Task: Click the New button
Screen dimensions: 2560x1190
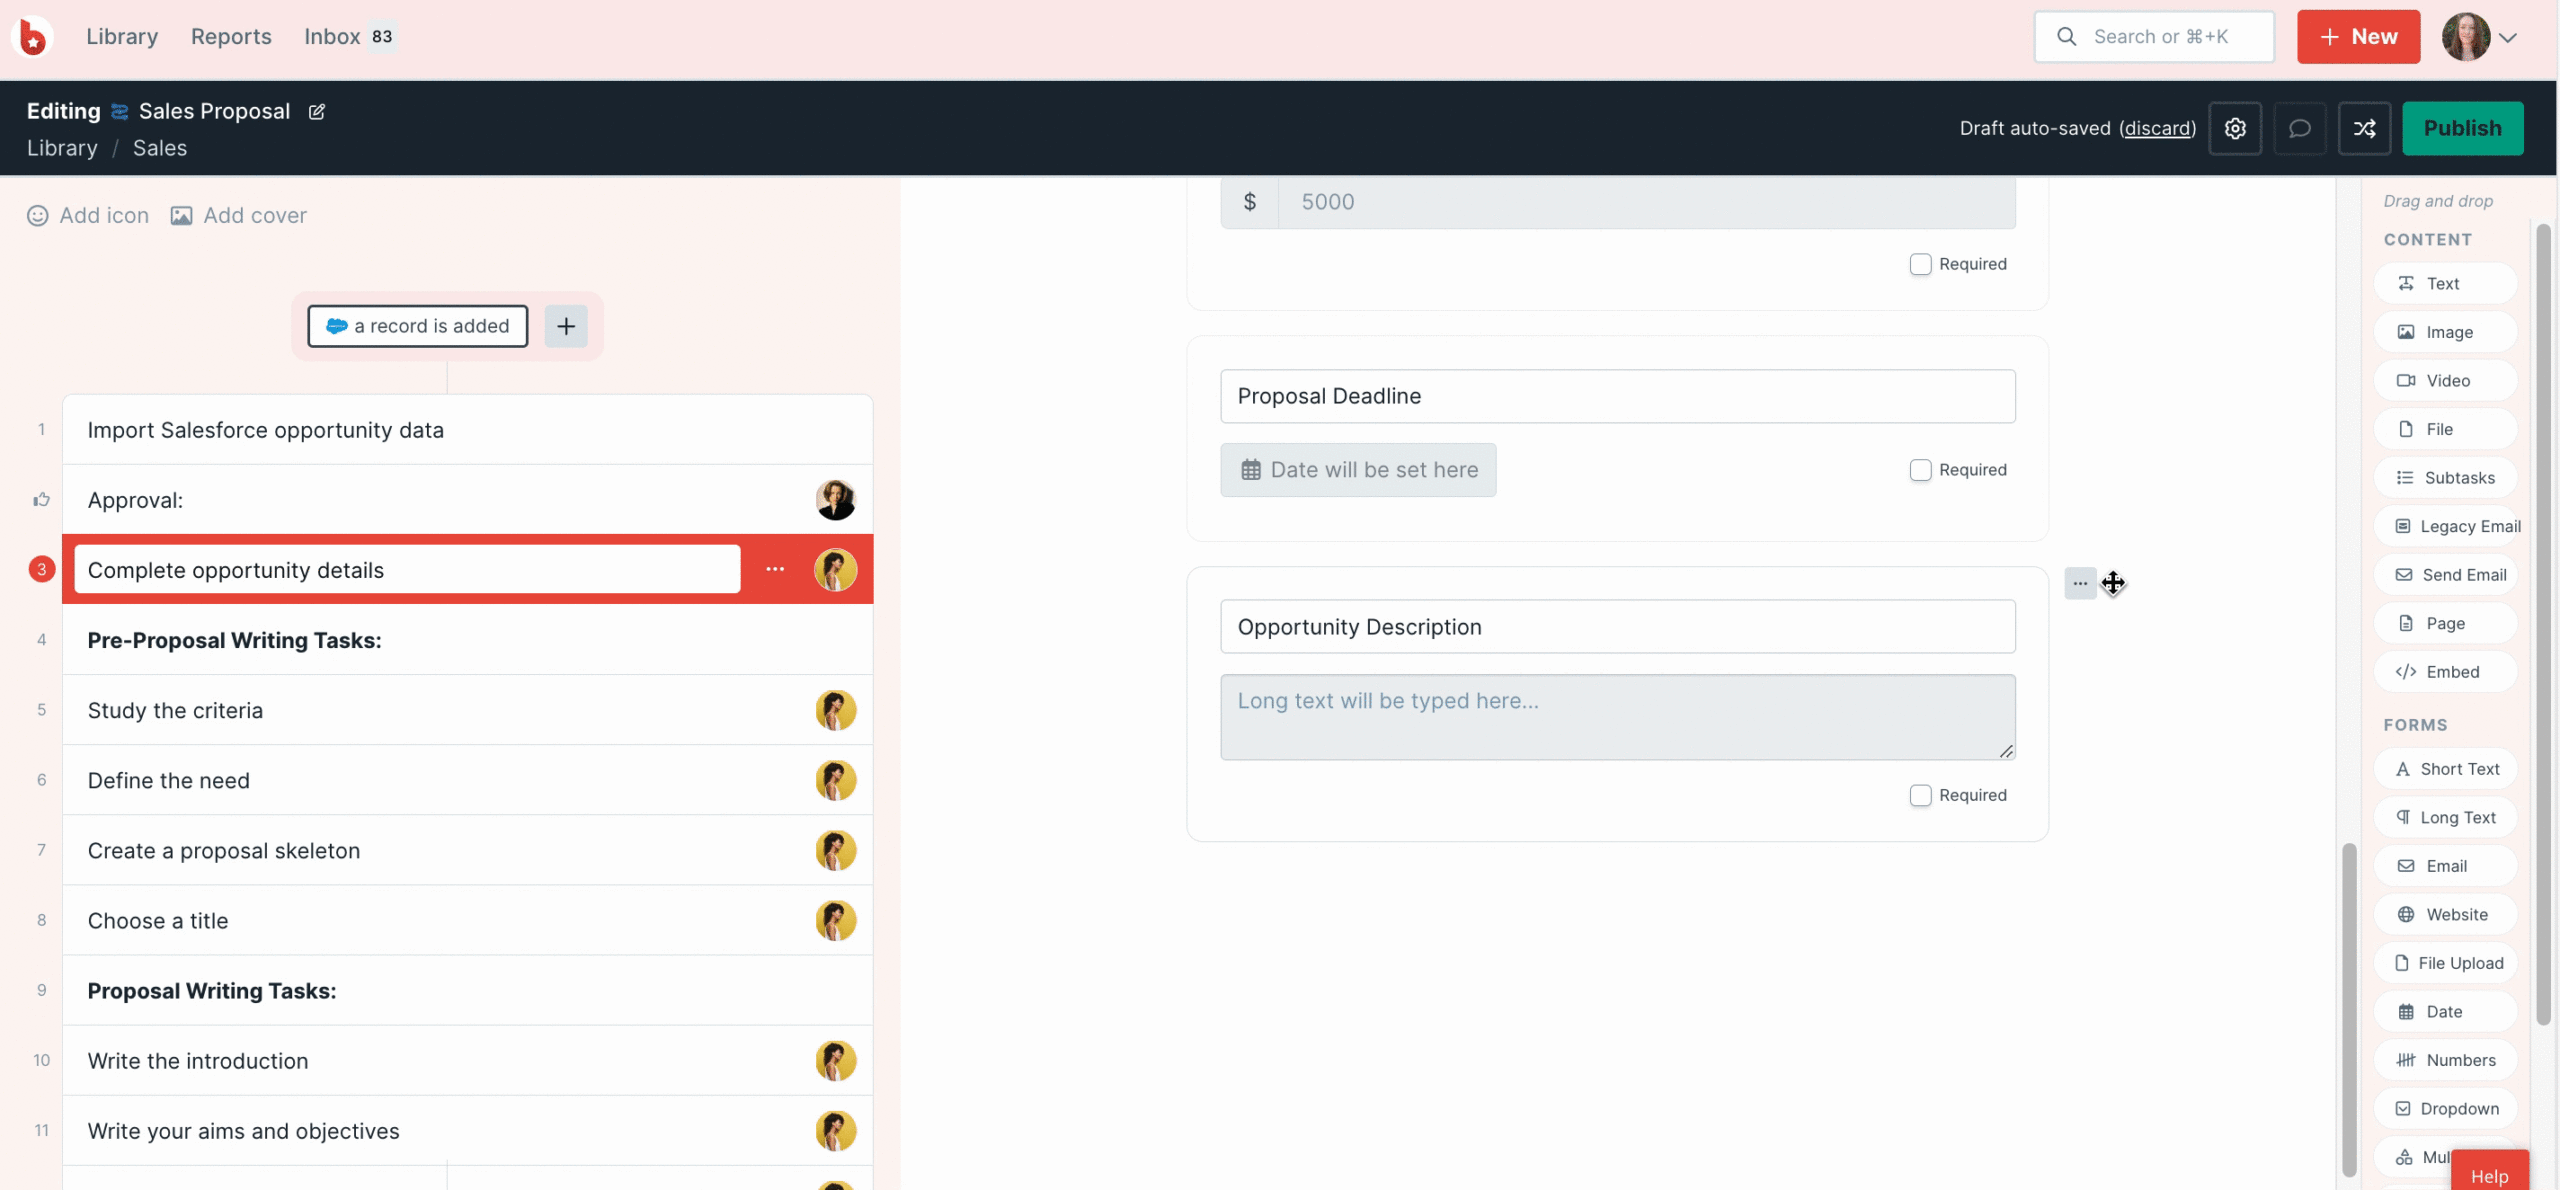Action: (2358, 37)
